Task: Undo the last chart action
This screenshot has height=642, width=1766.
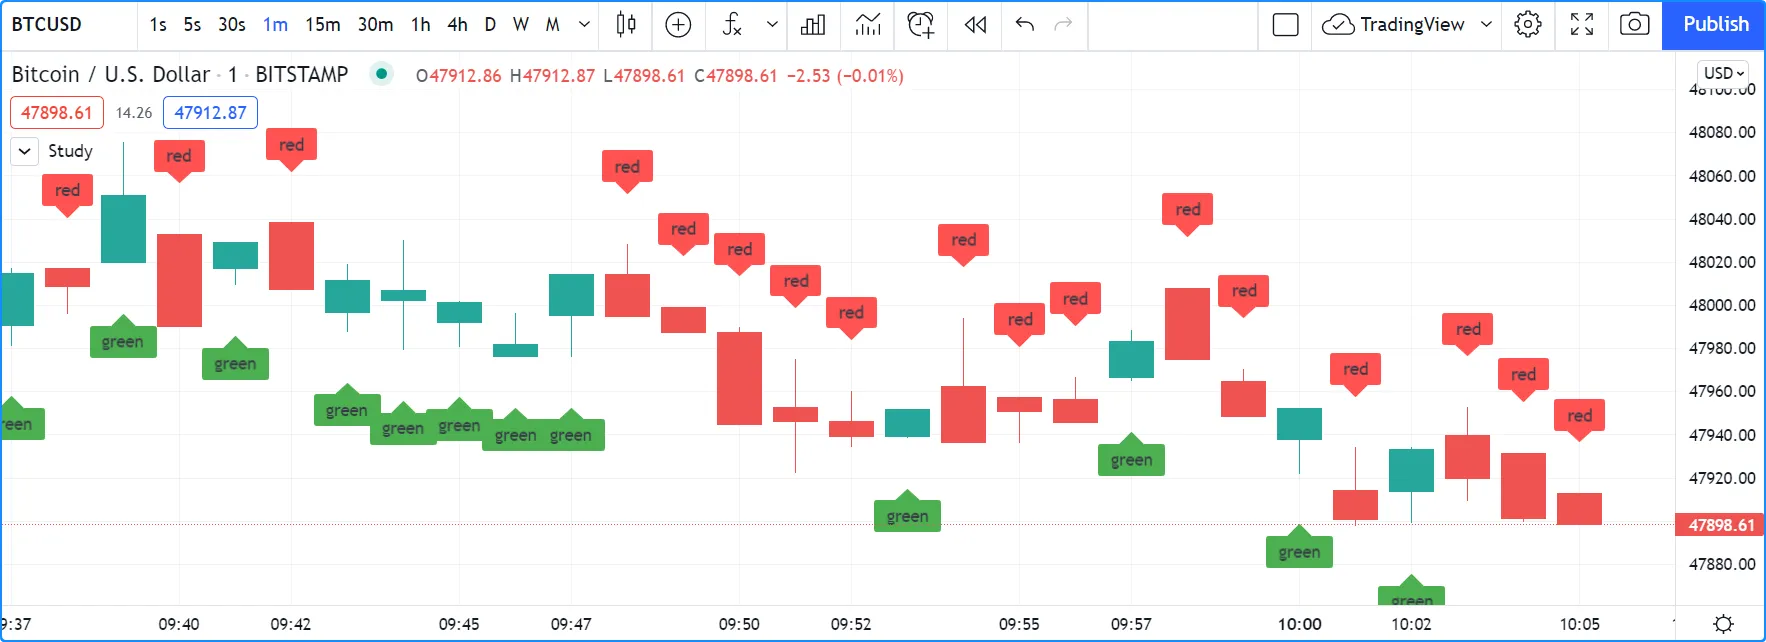Action: tap(1024, 24)
